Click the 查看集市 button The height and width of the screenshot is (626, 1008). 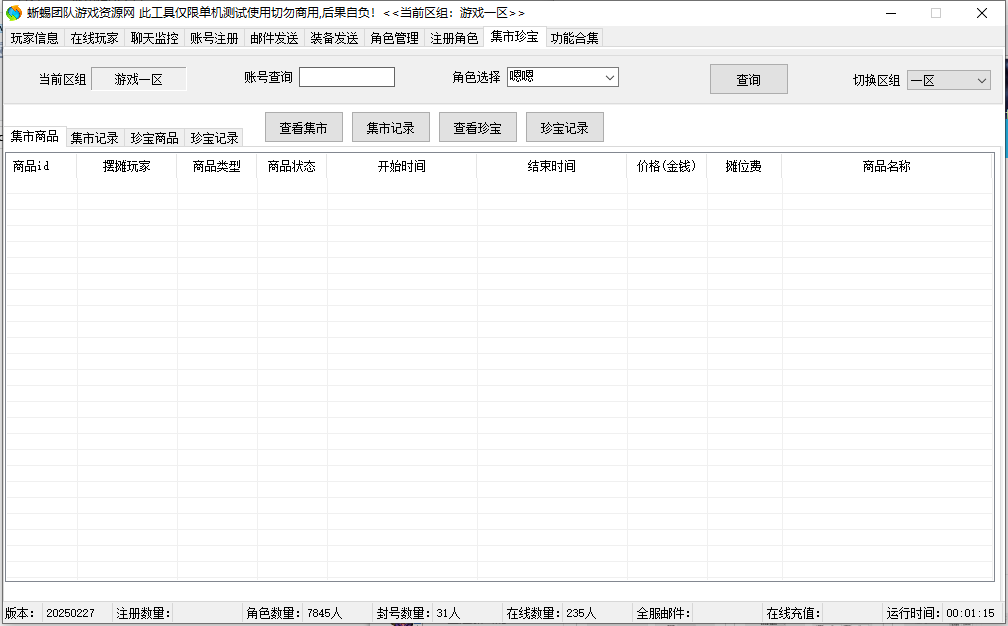point(303,128)
